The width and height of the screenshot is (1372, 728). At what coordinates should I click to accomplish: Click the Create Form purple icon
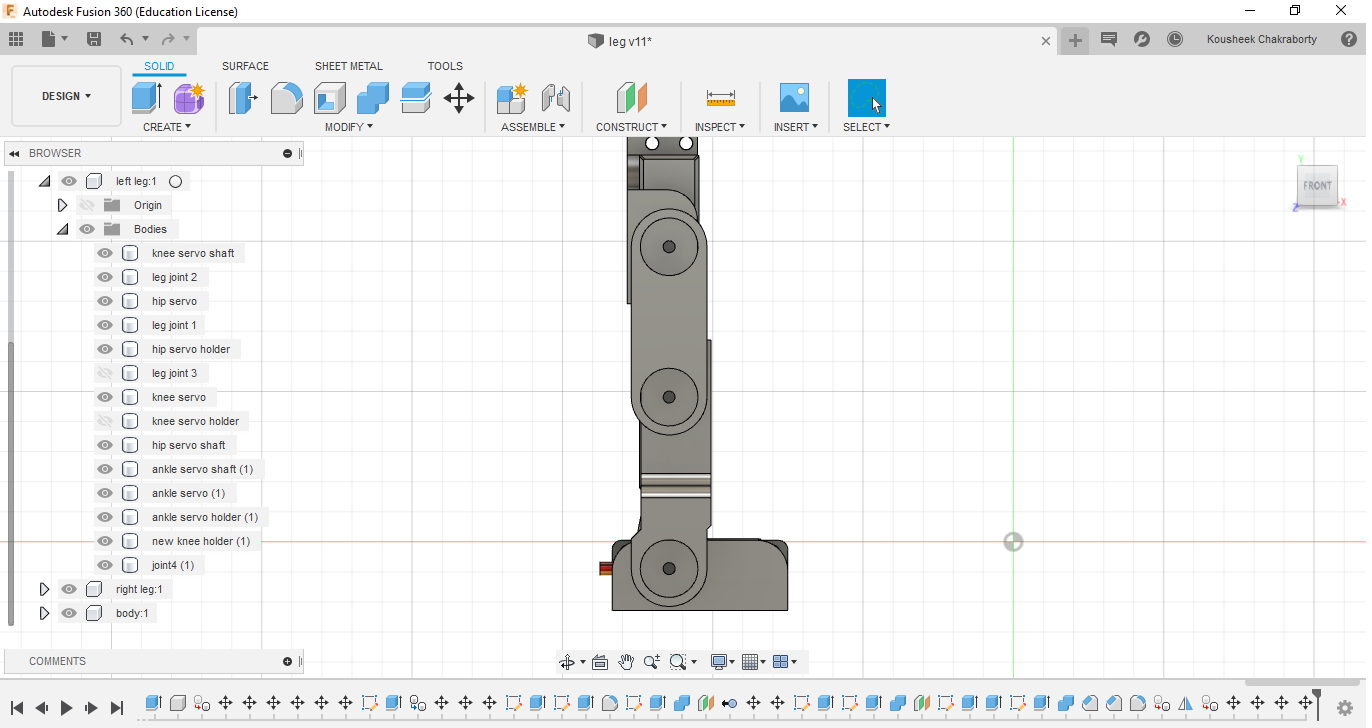(x=189, y=98)
